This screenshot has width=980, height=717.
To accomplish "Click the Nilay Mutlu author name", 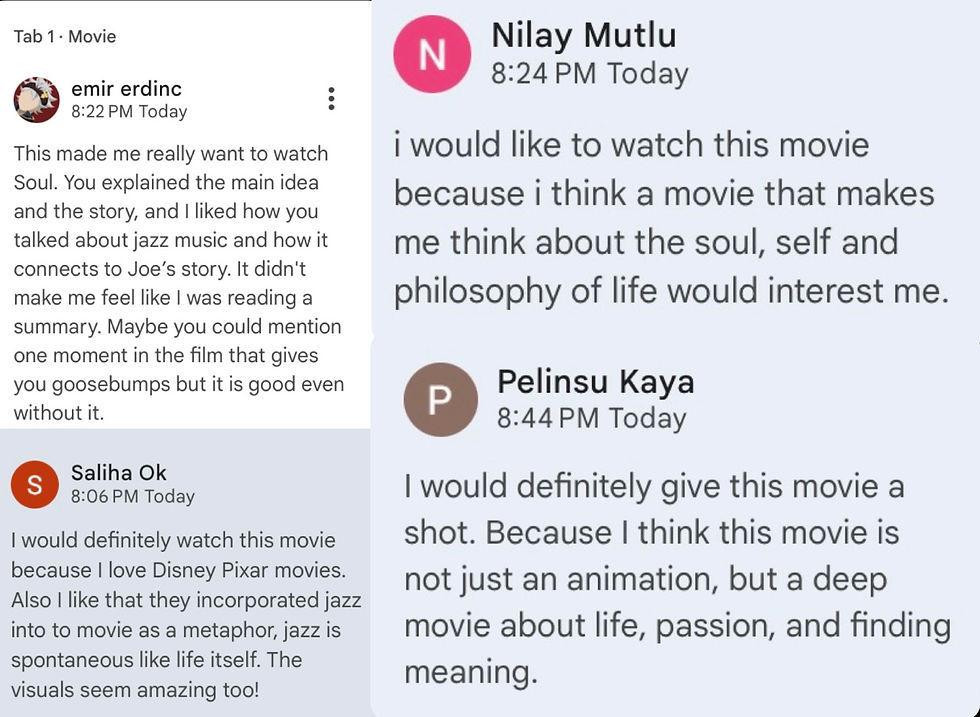I will (584, 36).
